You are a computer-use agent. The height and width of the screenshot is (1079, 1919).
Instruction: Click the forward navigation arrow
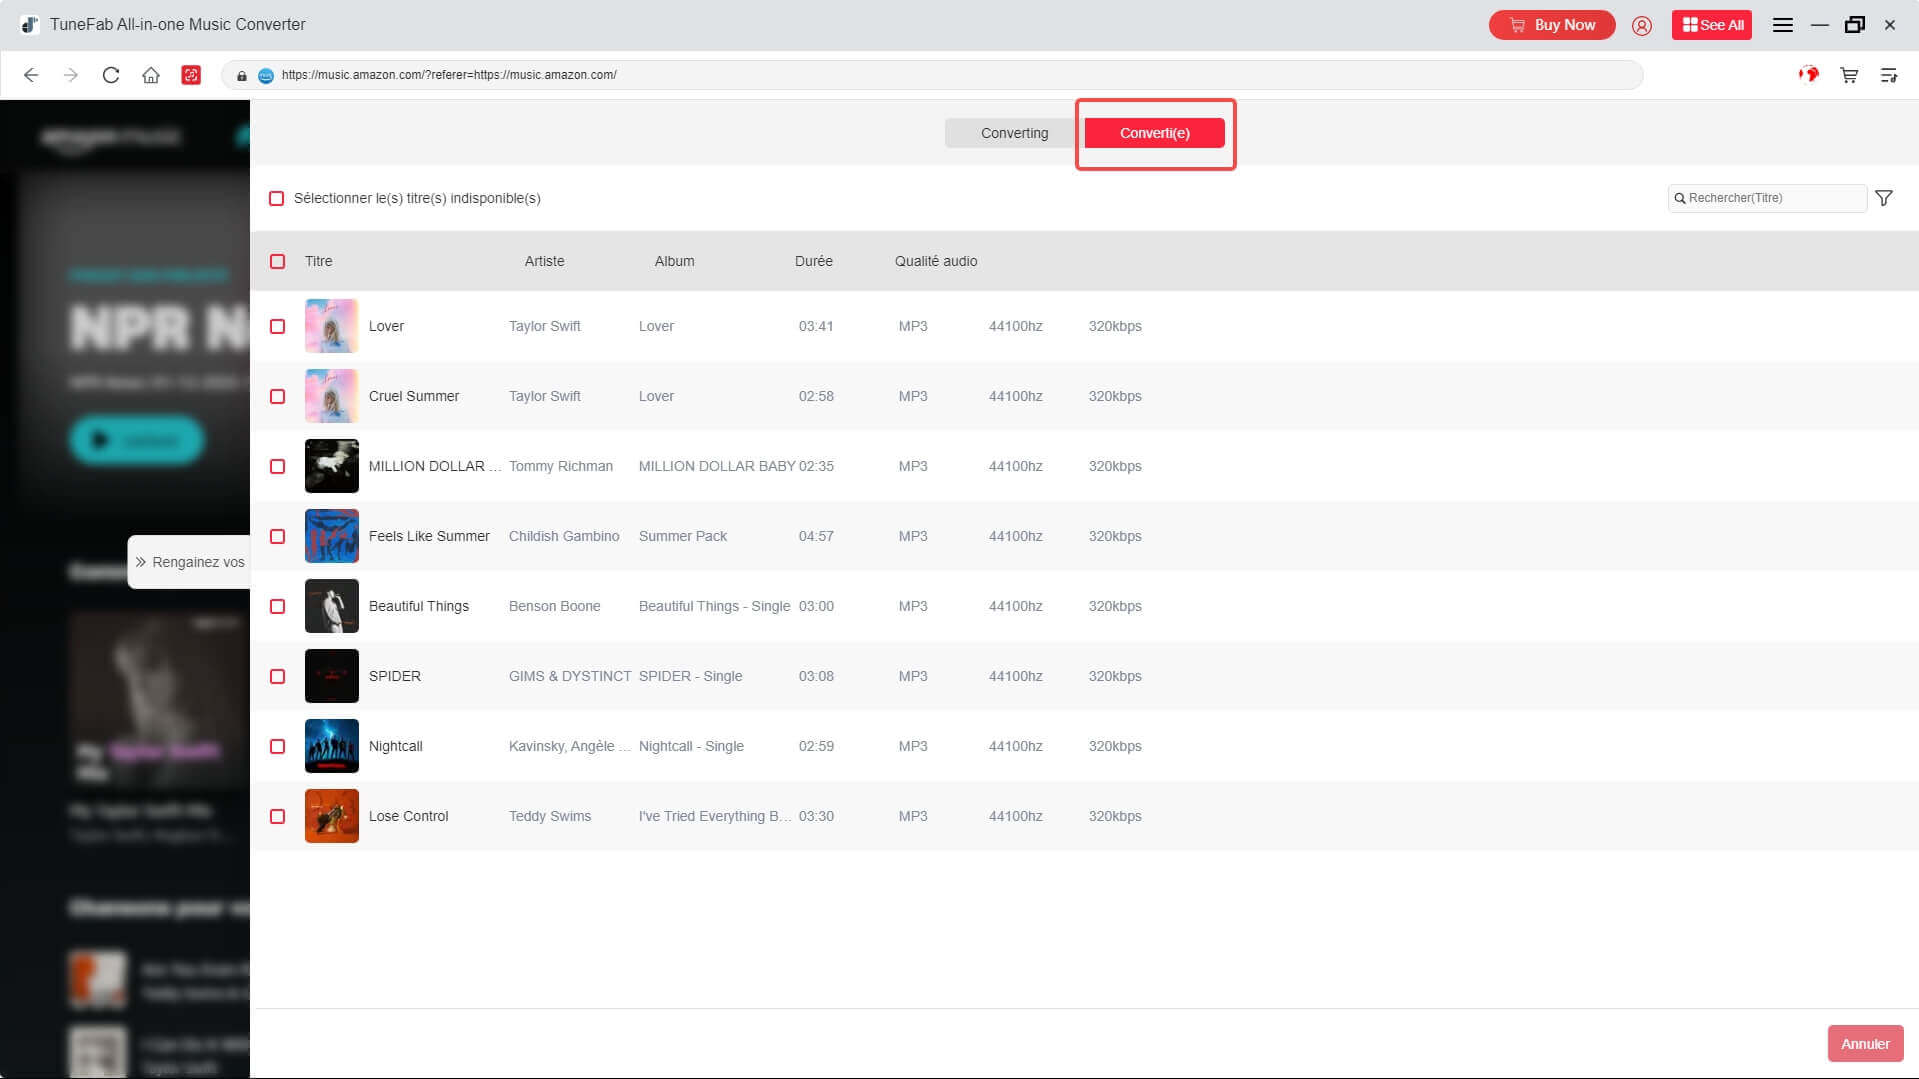[70, 75]
